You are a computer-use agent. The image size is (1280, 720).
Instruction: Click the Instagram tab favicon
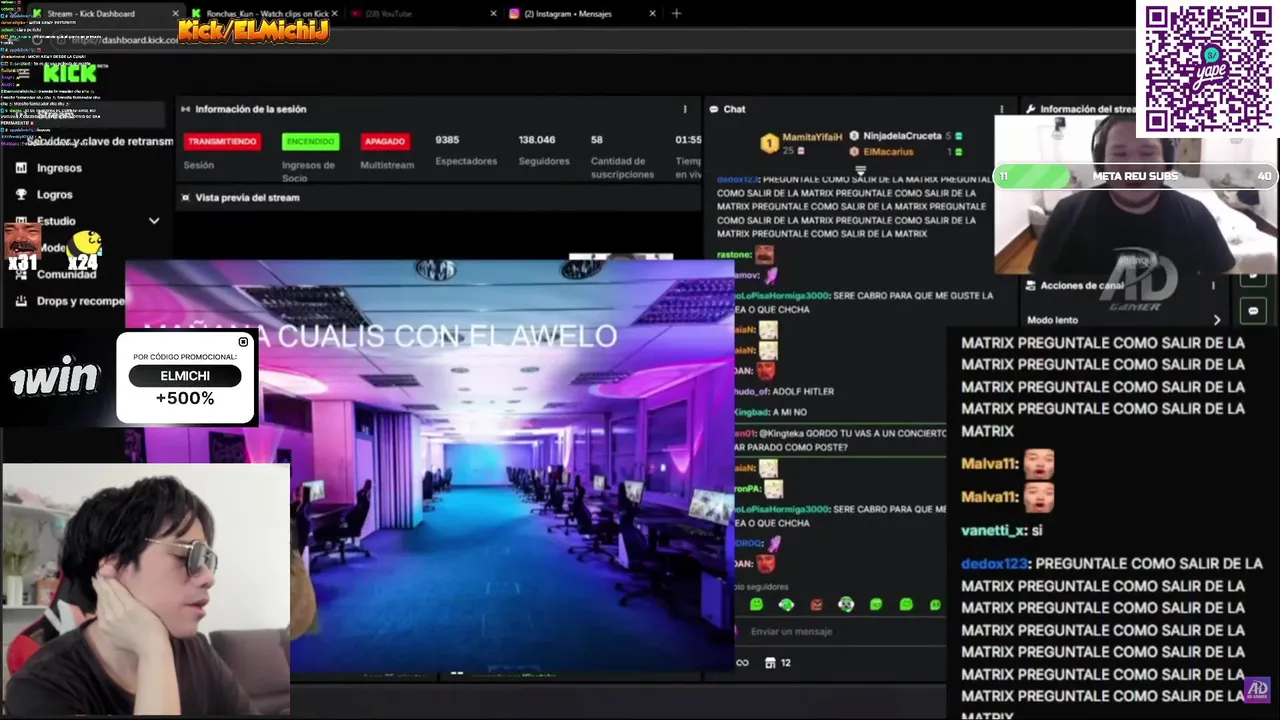(515, 13)
